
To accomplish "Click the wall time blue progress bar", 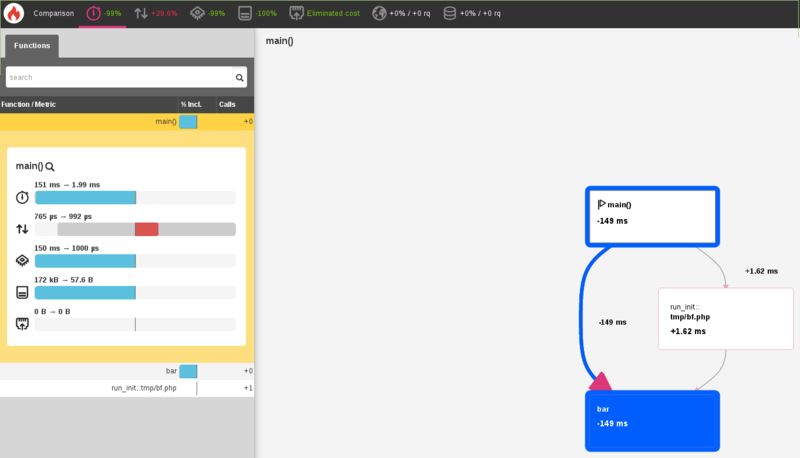I will (x=85, y=197).
